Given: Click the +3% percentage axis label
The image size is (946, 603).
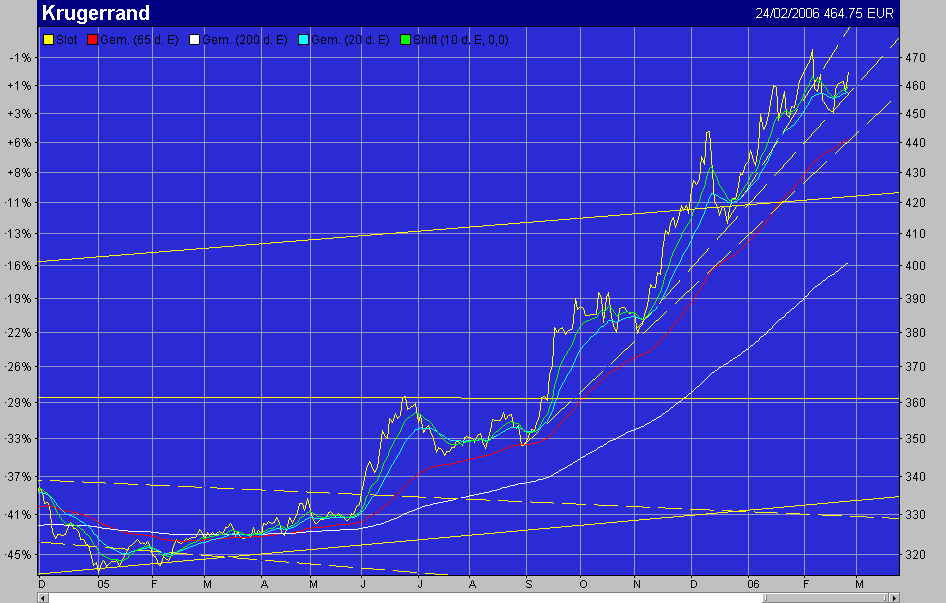Looking at the screenshot, I should (19, 113).
